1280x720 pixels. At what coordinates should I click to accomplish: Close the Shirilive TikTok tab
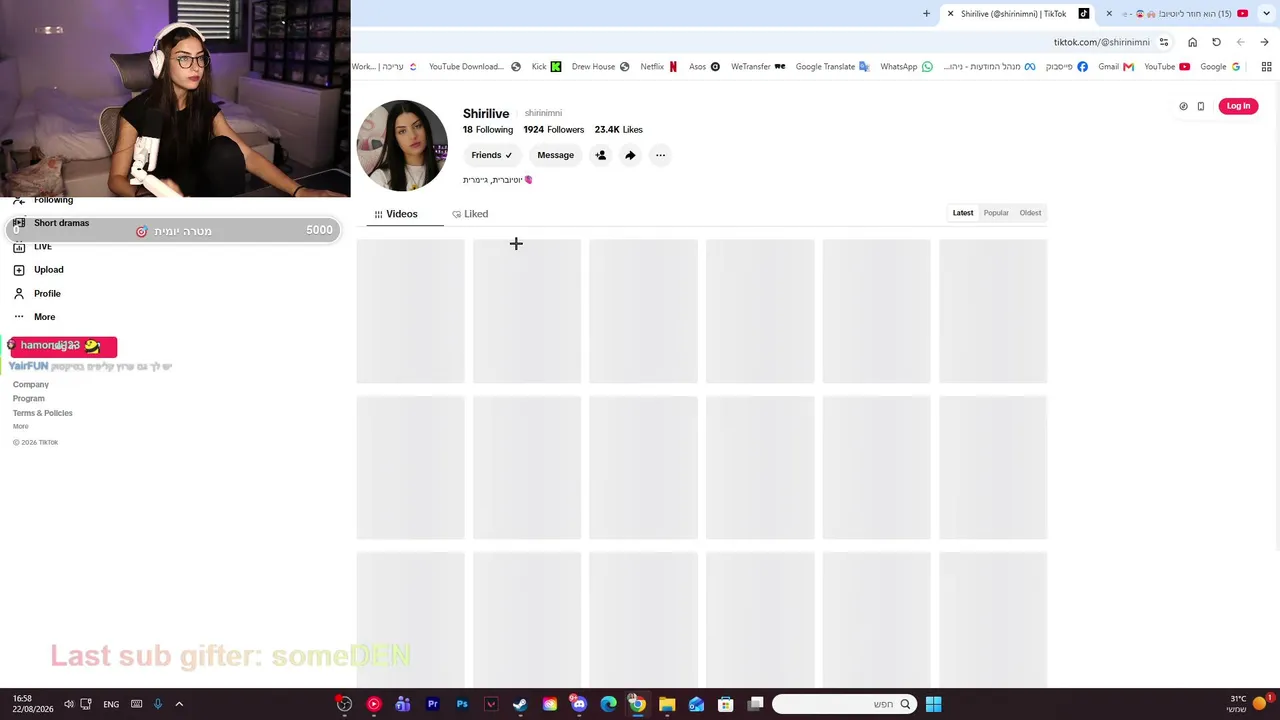pos(950,14)
